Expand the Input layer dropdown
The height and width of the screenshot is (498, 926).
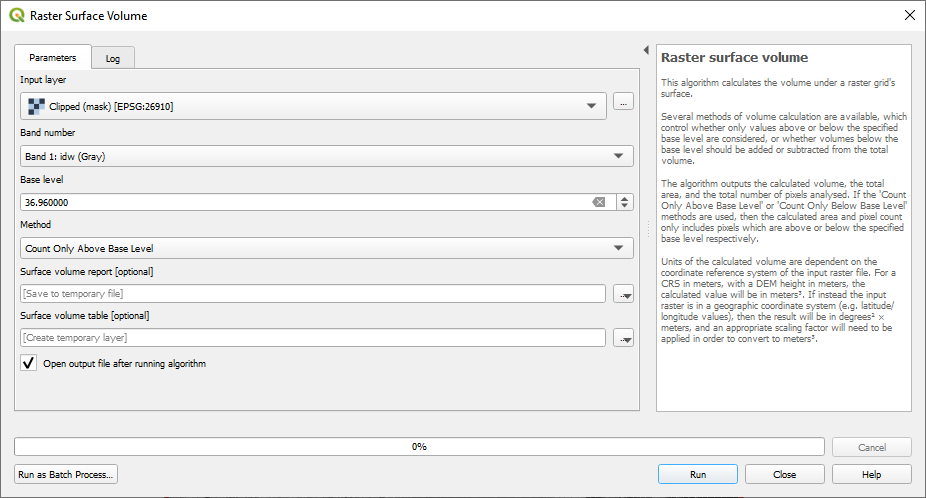click(x=591, y=106)
